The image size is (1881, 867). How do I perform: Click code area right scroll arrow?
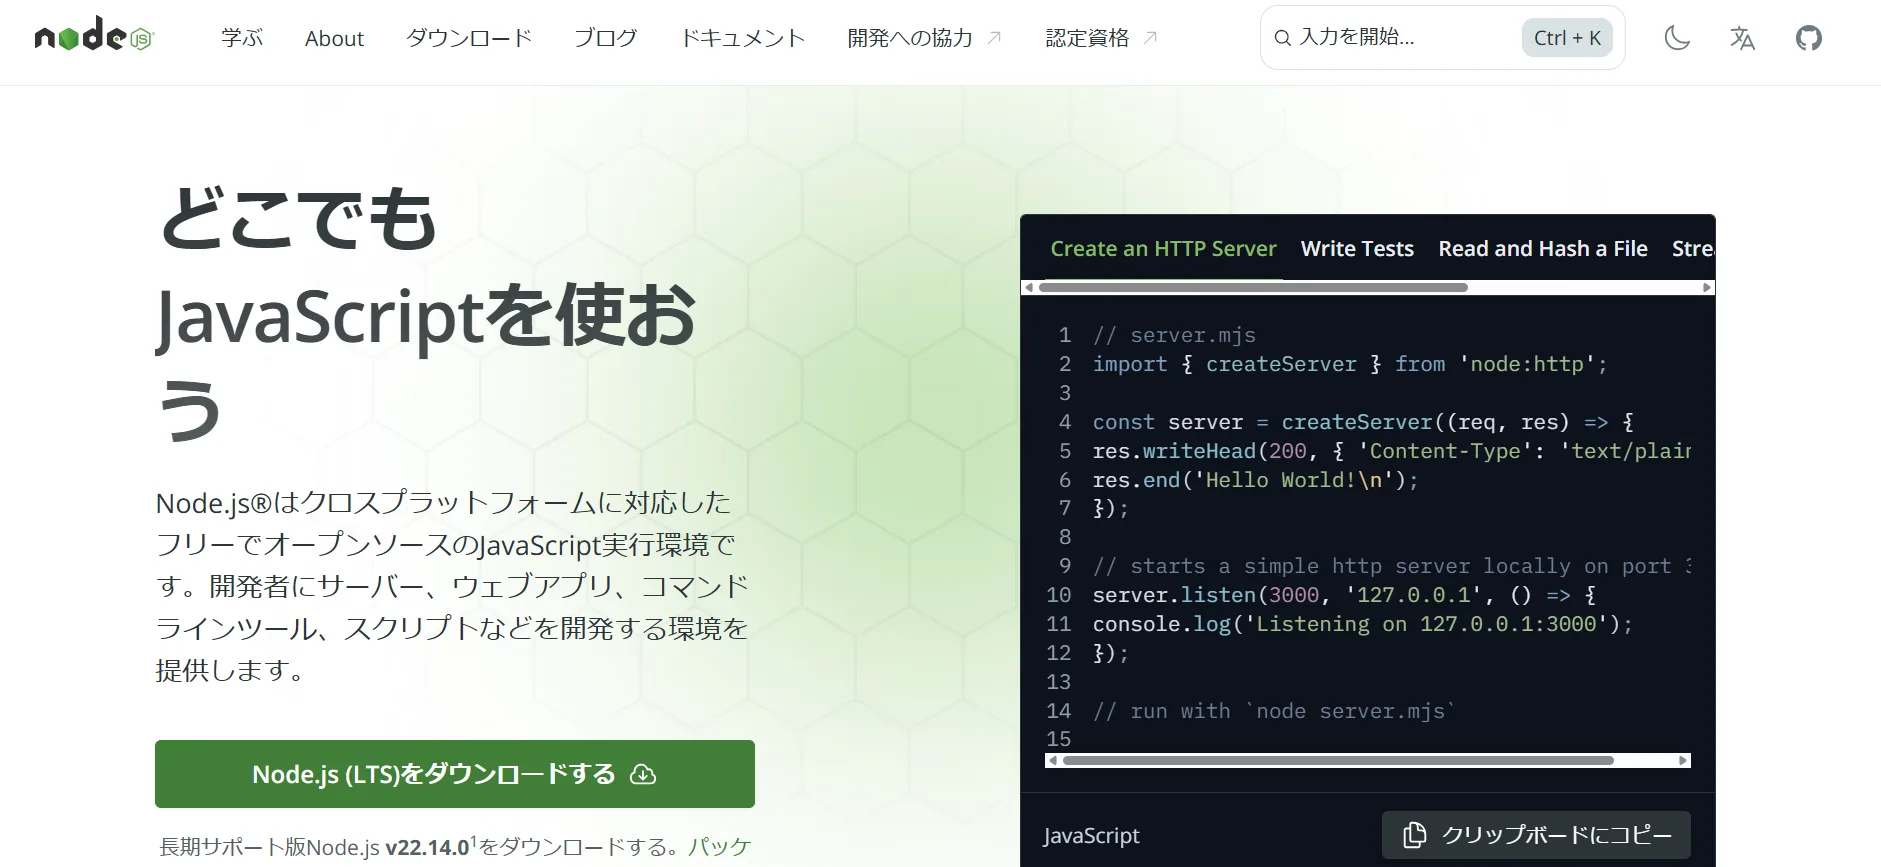click(x=1683, y=761)
